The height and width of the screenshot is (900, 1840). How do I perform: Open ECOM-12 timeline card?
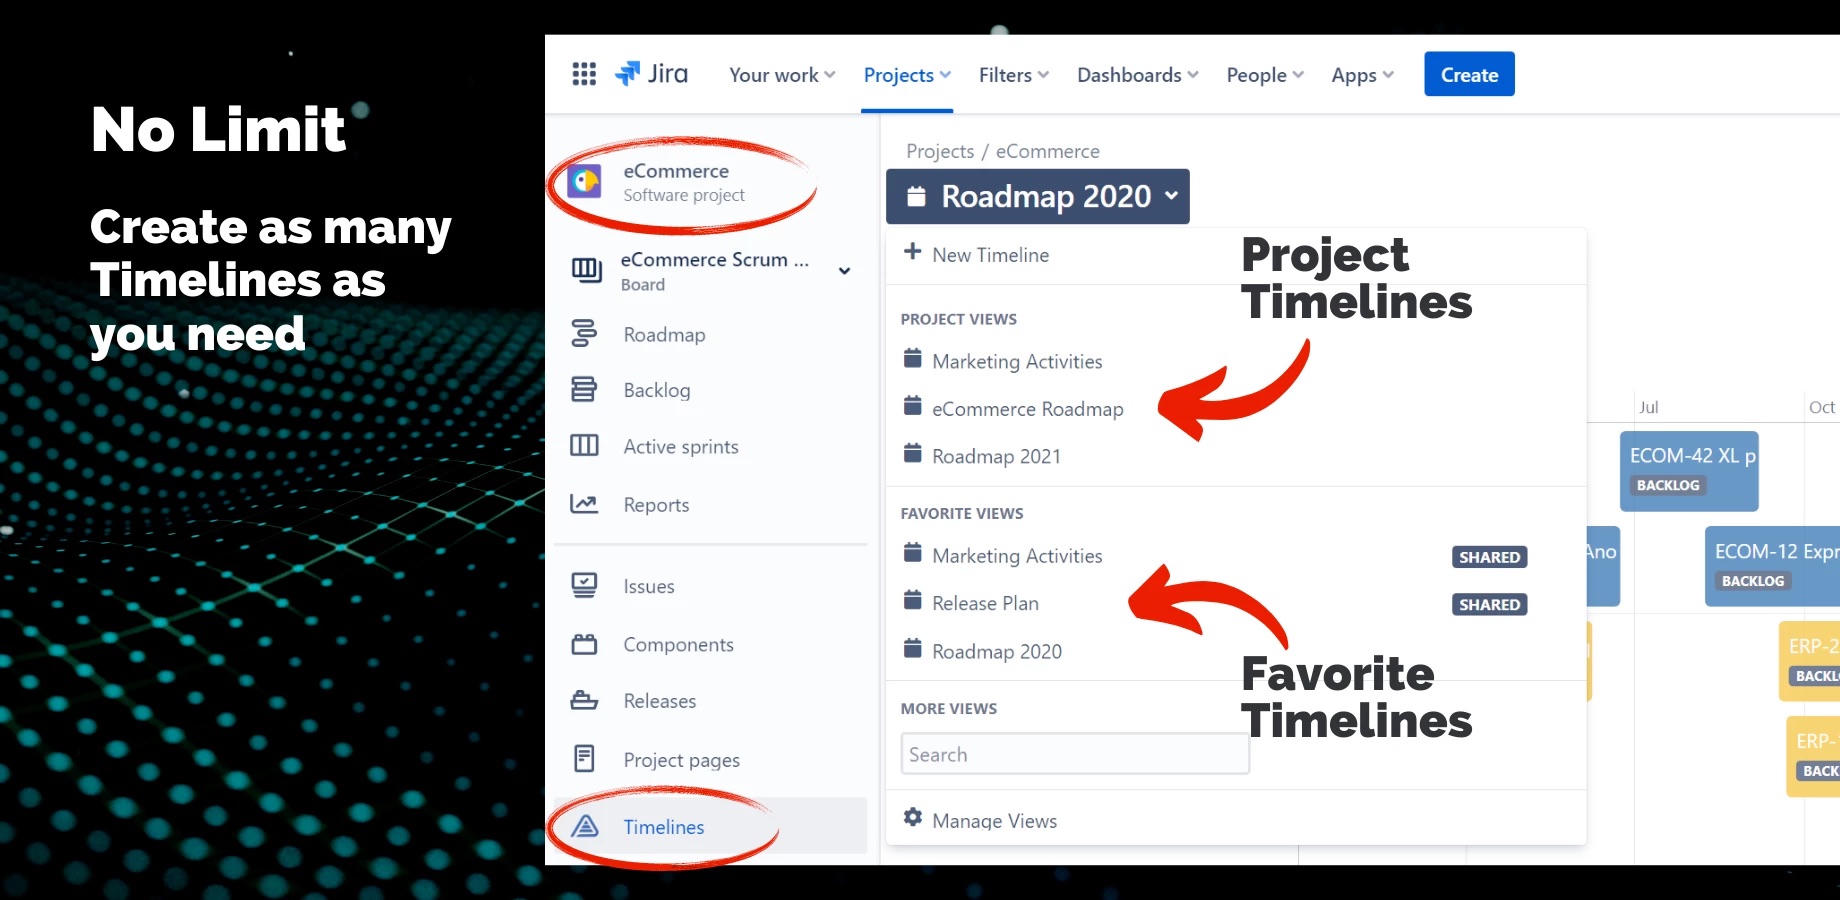tap(1772, 567)
